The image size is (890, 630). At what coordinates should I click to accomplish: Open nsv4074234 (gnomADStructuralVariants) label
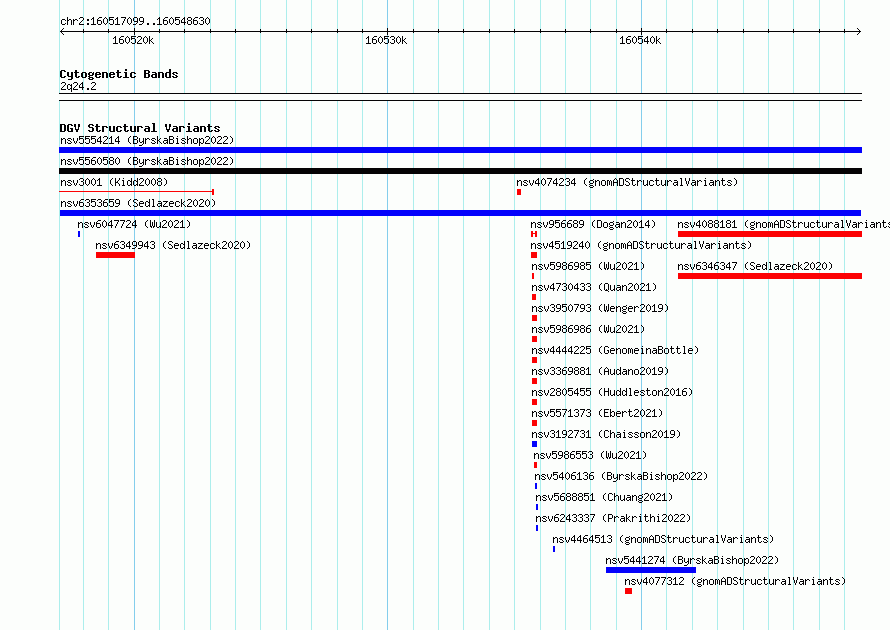point(627,182)
